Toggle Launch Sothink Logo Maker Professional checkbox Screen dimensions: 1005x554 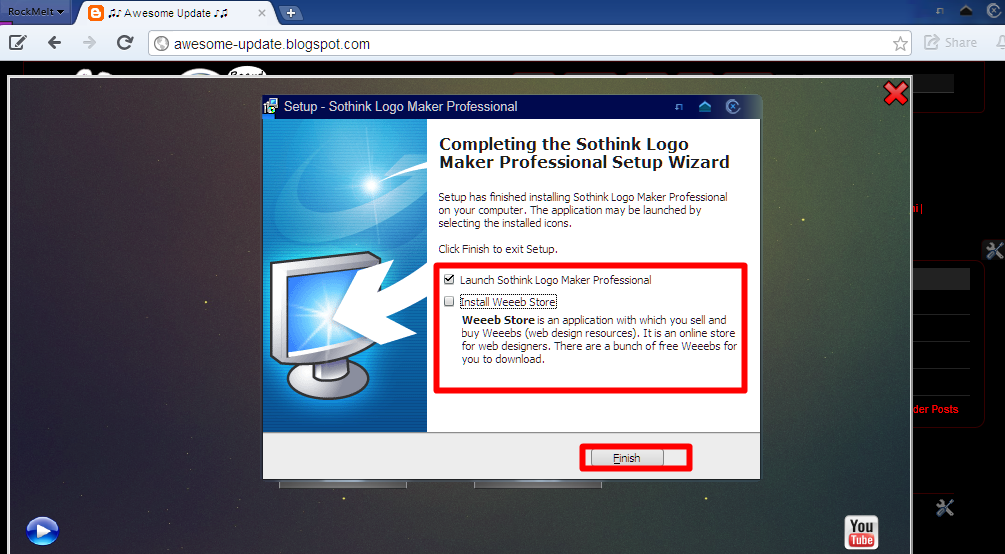point(449,280)
